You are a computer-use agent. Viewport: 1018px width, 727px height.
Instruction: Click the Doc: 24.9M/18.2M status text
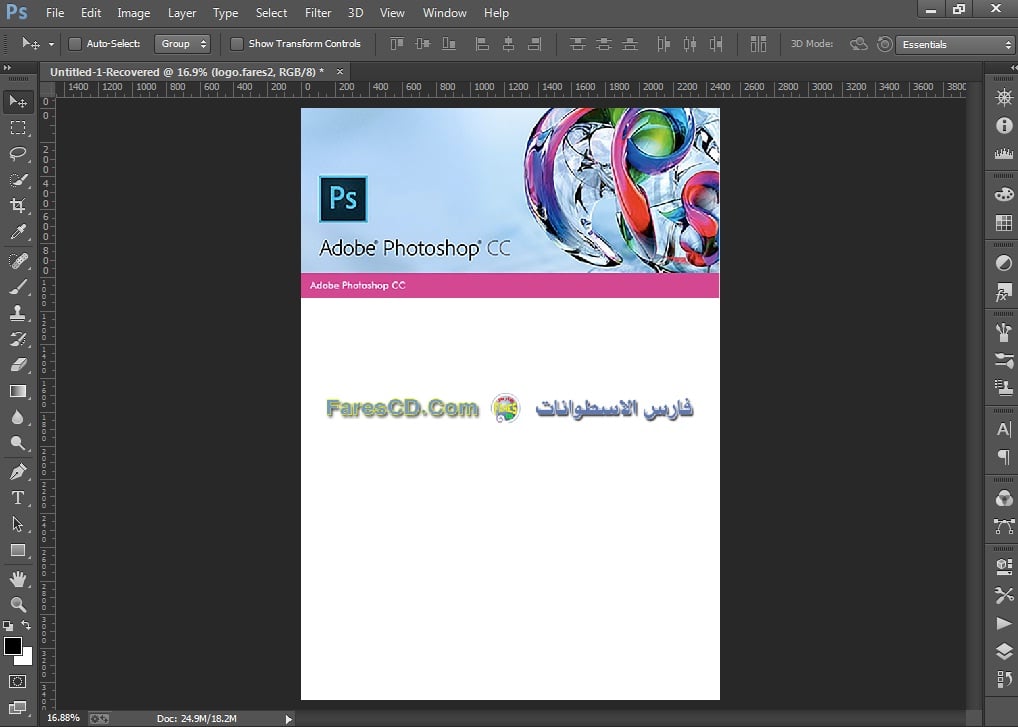point(197,719)
